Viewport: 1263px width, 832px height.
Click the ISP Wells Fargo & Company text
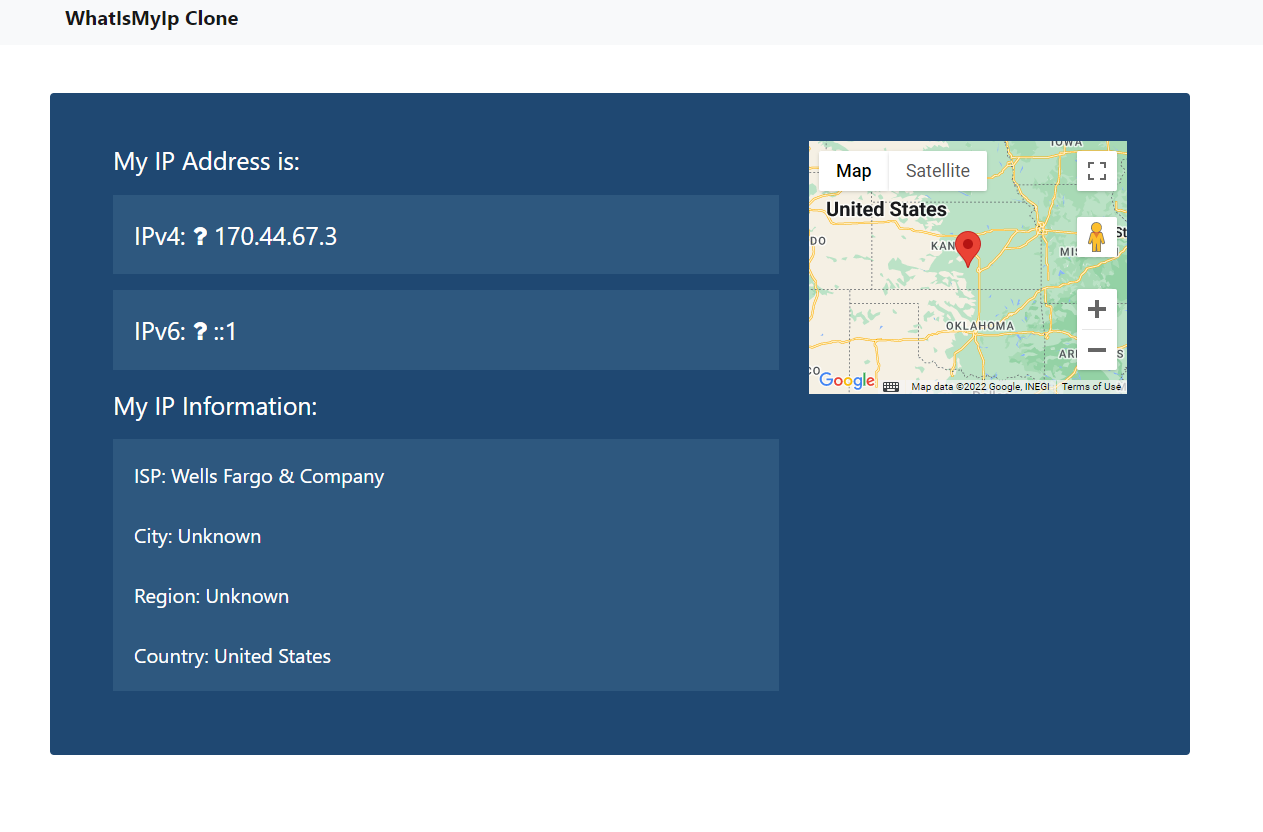coord(259,476)
